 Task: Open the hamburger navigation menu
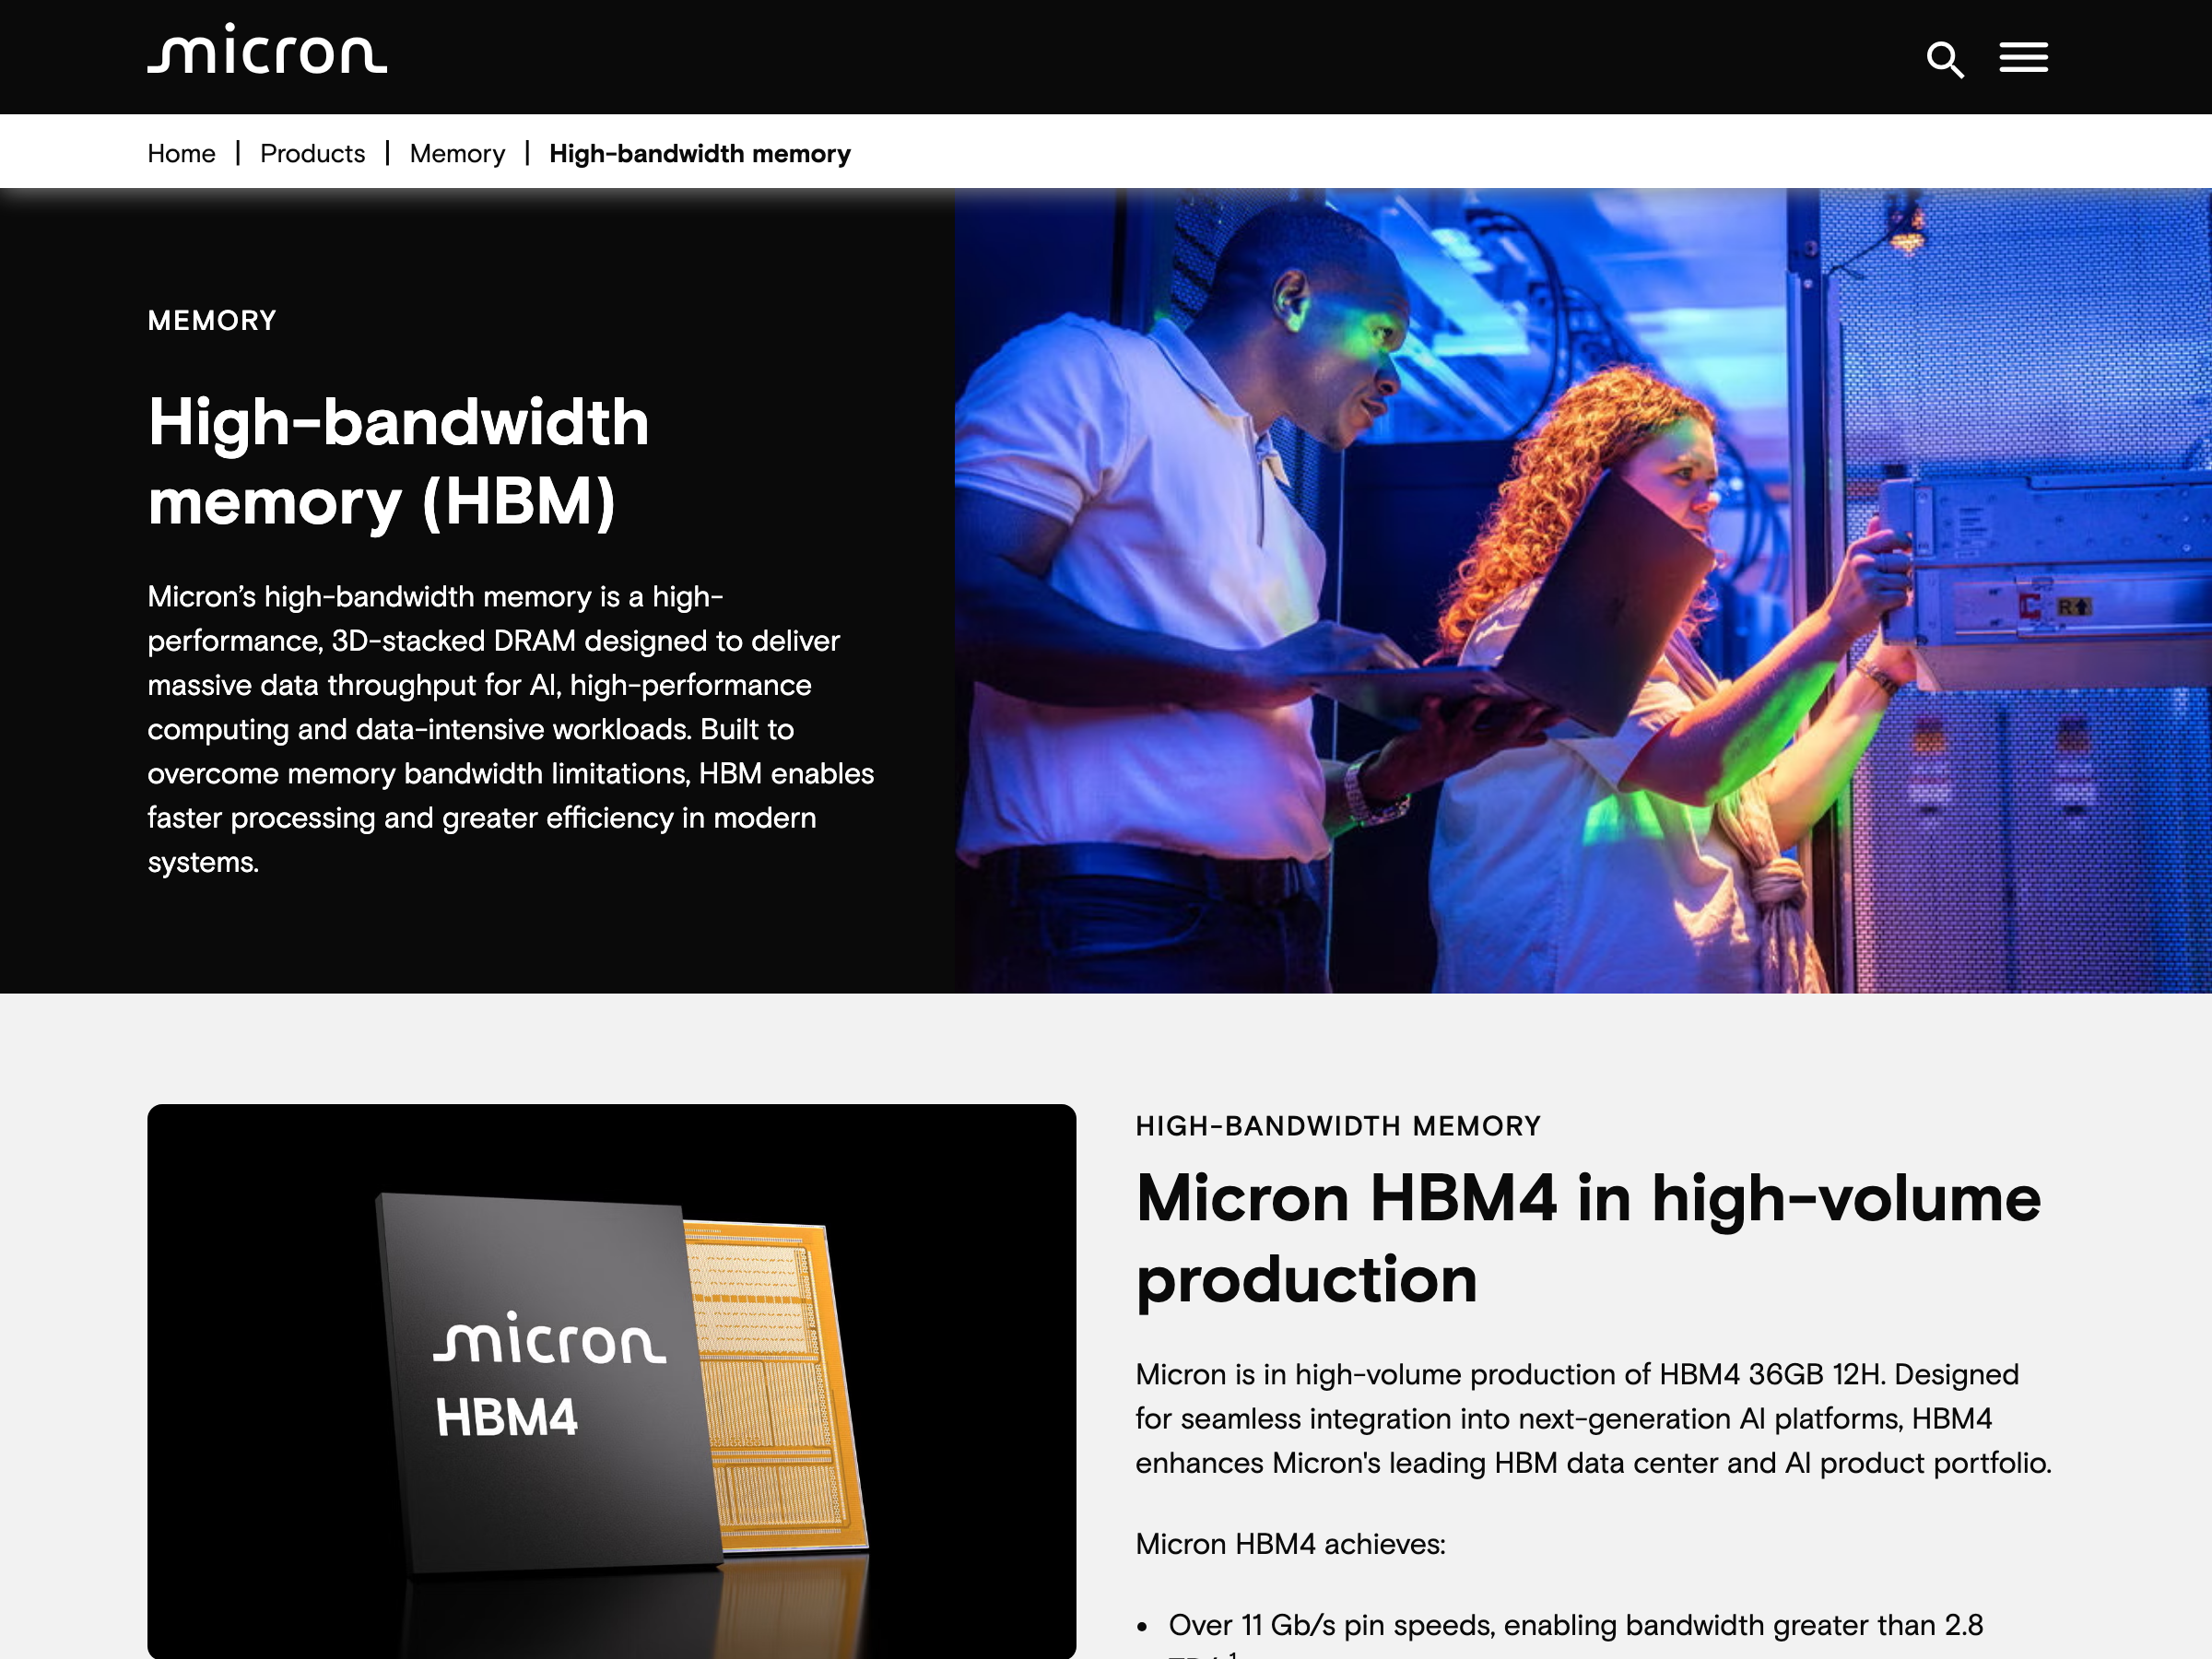point(2023,57)
